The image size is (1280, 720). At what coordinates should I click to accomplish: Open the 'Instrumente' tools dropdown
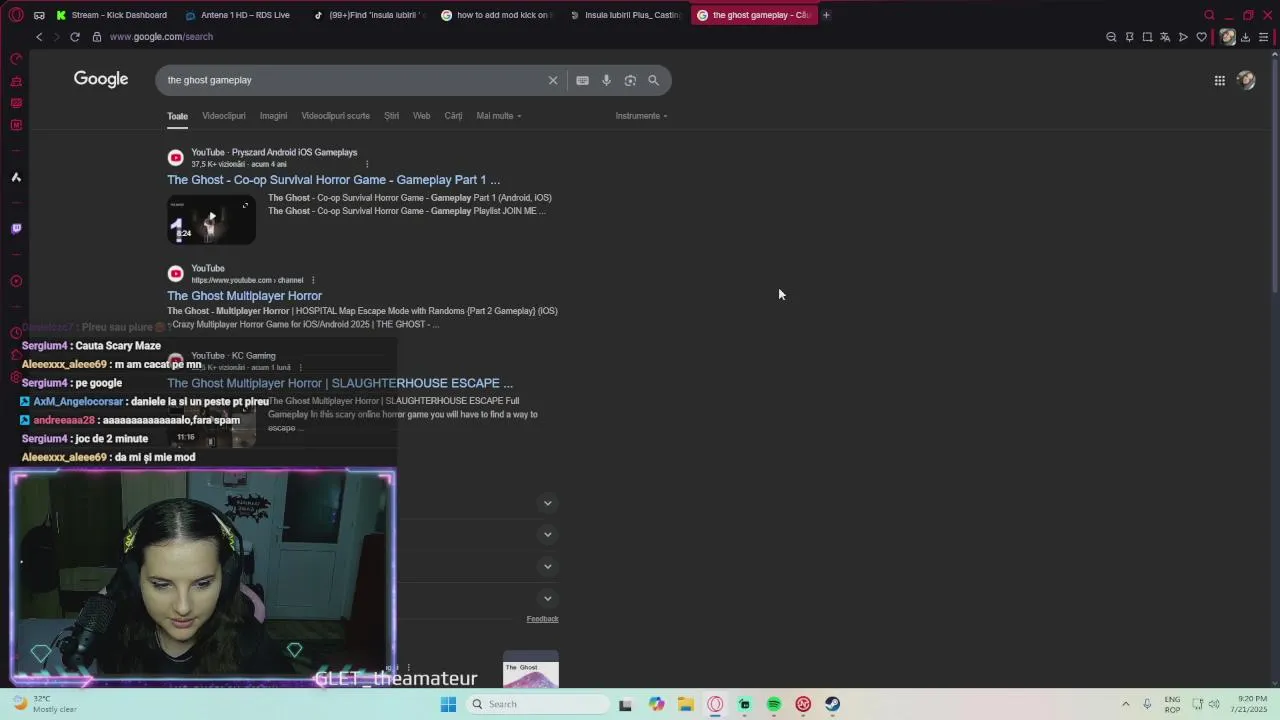click(641, 116)
